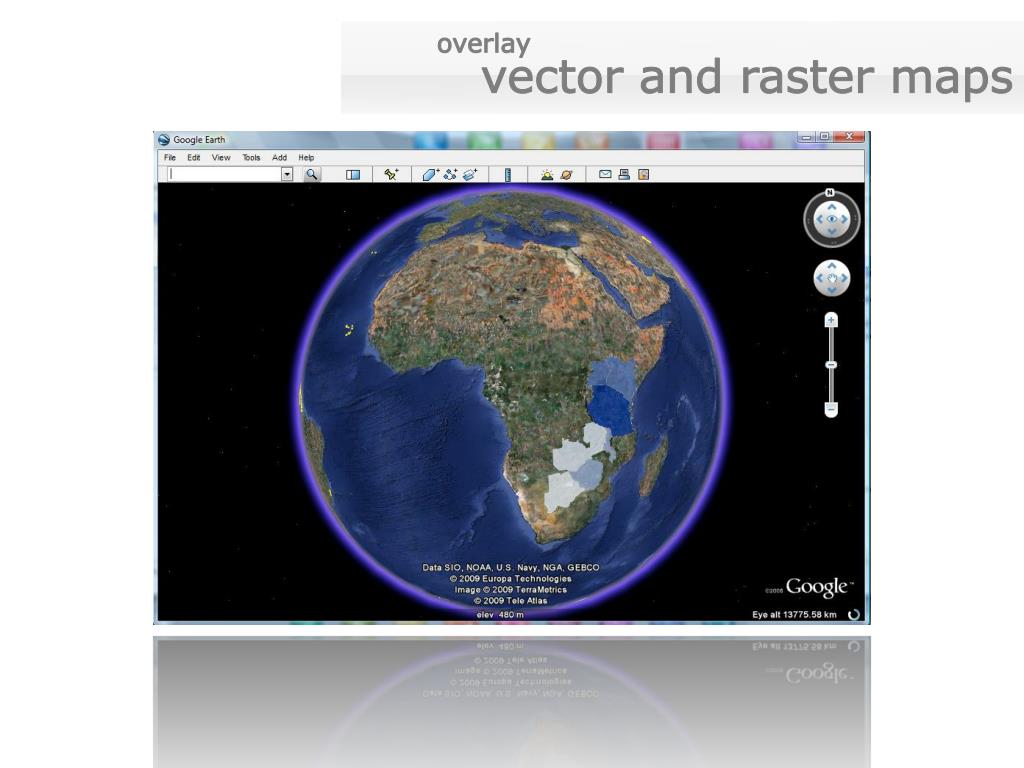The width and height of the screenshot is (1024, 768).
Task: Move down with hand joystick arrow
Action: coord(831,289)
